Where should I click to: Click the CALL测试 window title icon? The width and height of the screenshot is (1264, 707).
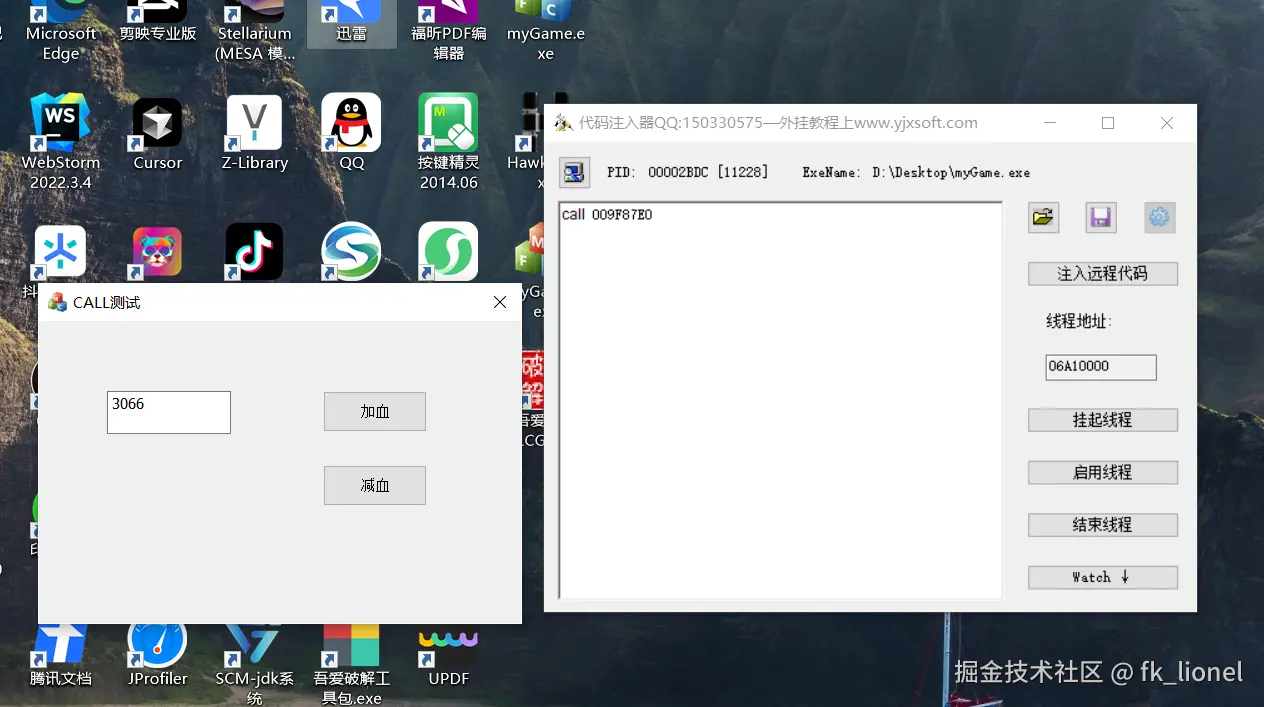pyautogui.click(x=57, y=302)
